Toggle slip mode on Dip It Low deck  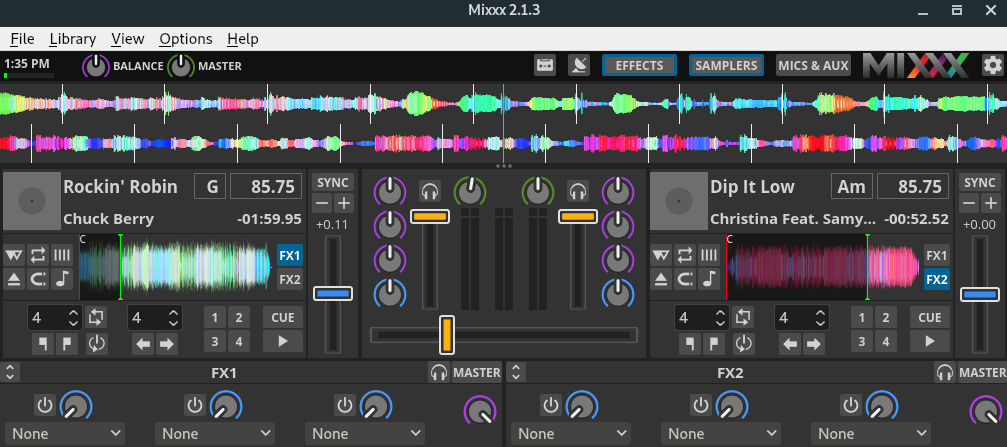pyautogui.click(x=686, y=279)
